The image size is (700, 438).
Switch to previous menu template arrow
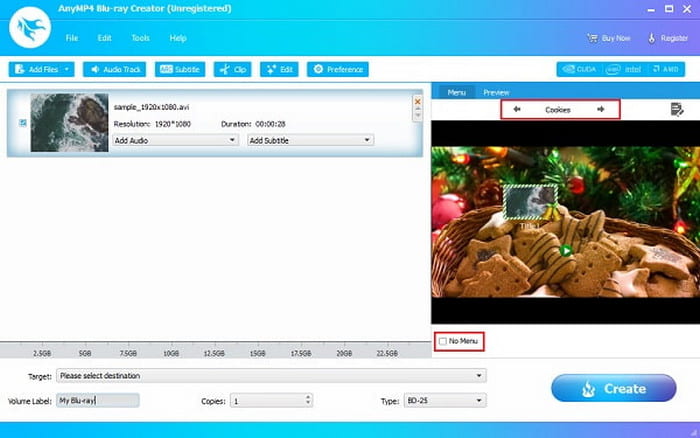pyautogui.click(x=516, y=109)
